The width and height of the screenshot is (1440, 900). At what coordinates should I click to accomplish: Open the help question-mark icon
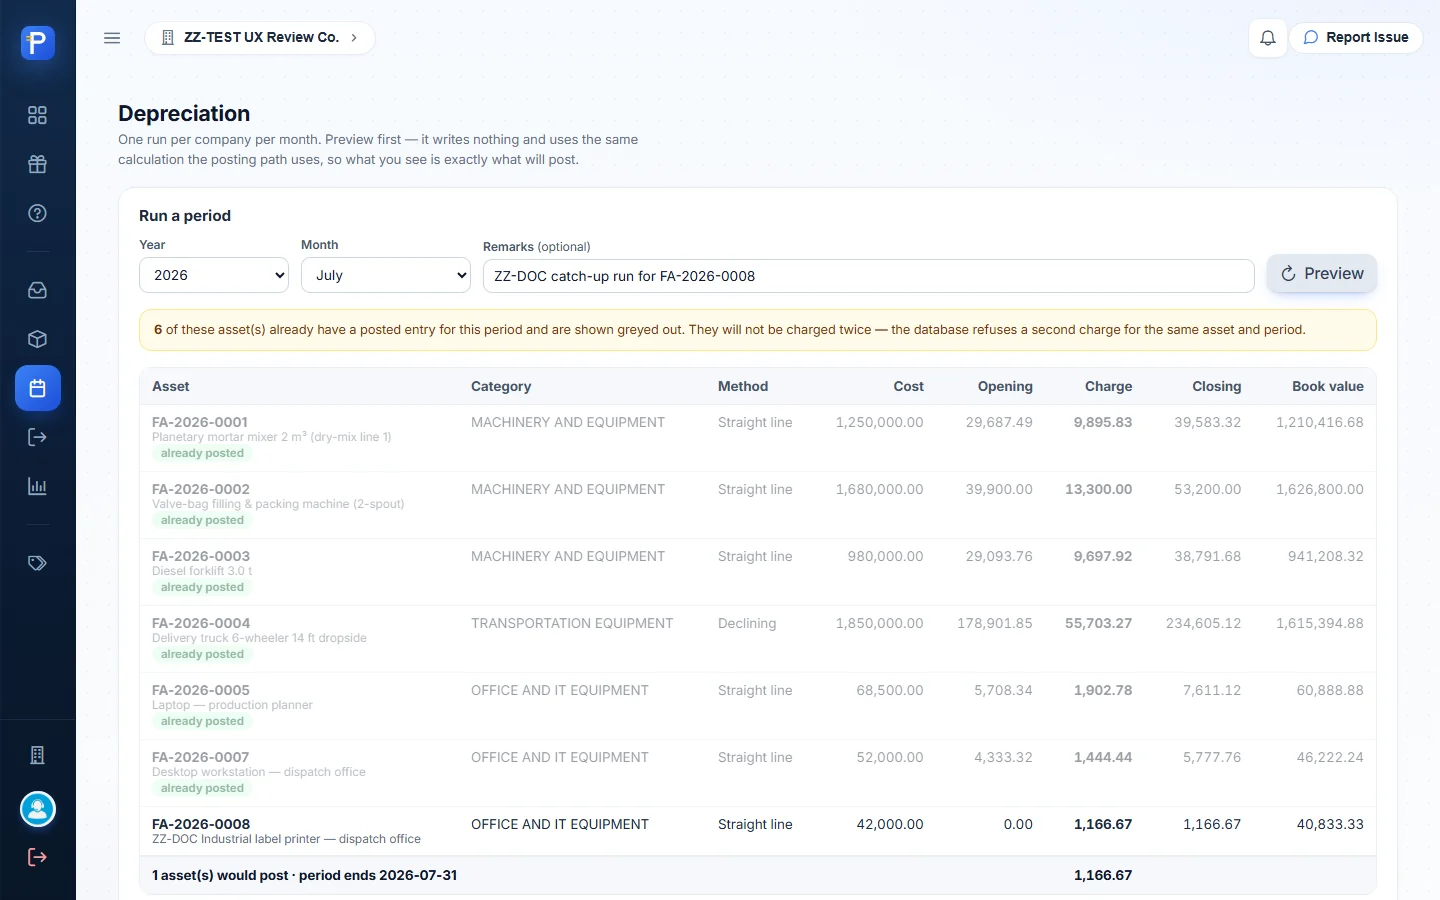coord(38,213)
